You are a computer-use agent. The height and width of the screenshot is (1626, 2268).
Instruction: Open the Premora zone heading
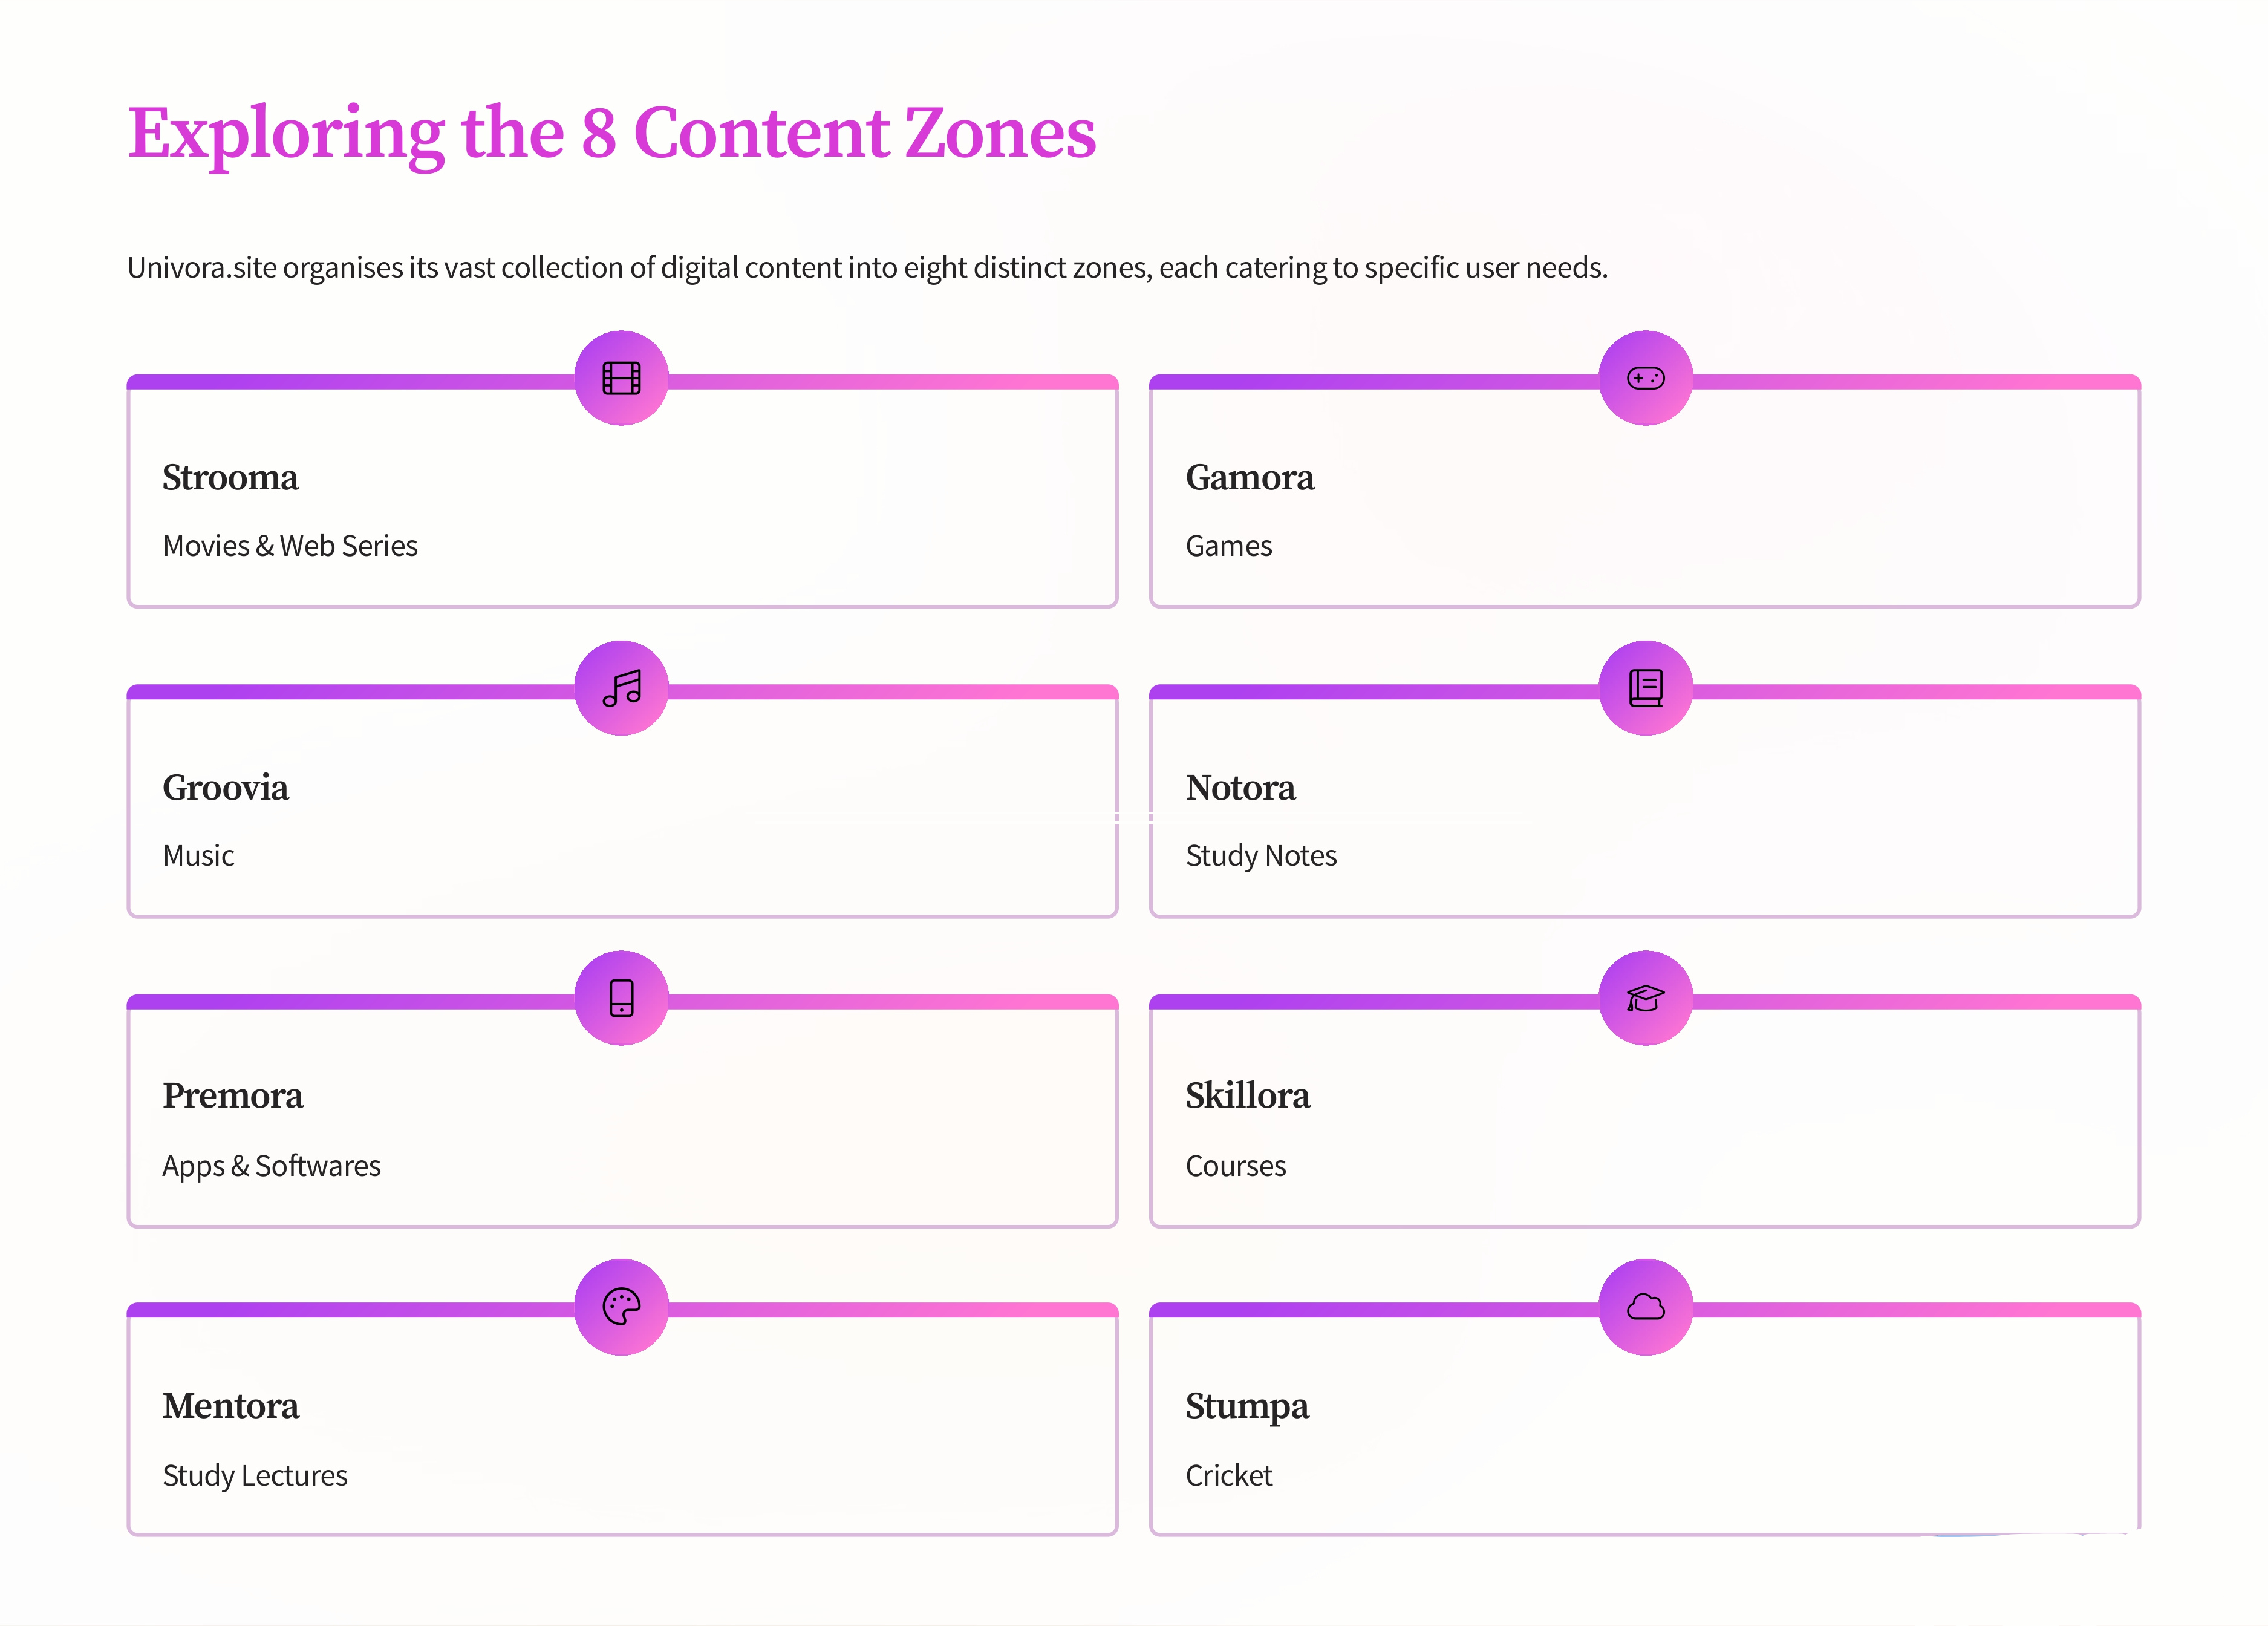(x=232, y=1096)
